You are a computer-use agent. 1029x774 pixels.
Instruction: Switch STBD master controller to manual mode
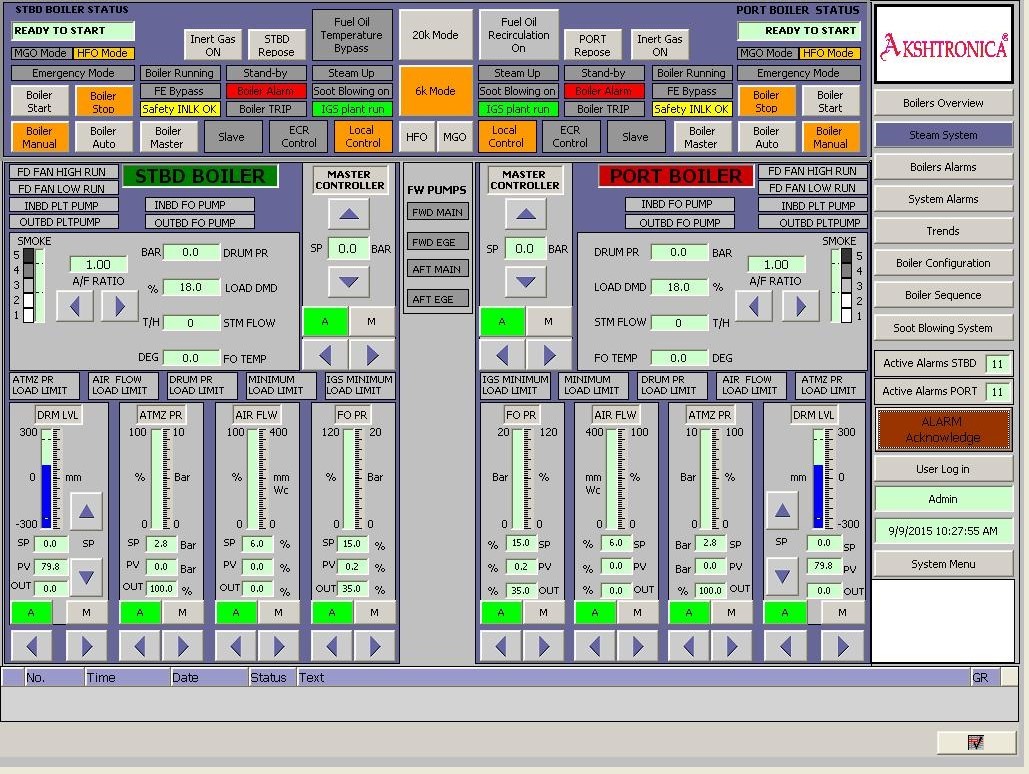coord(371,321)
